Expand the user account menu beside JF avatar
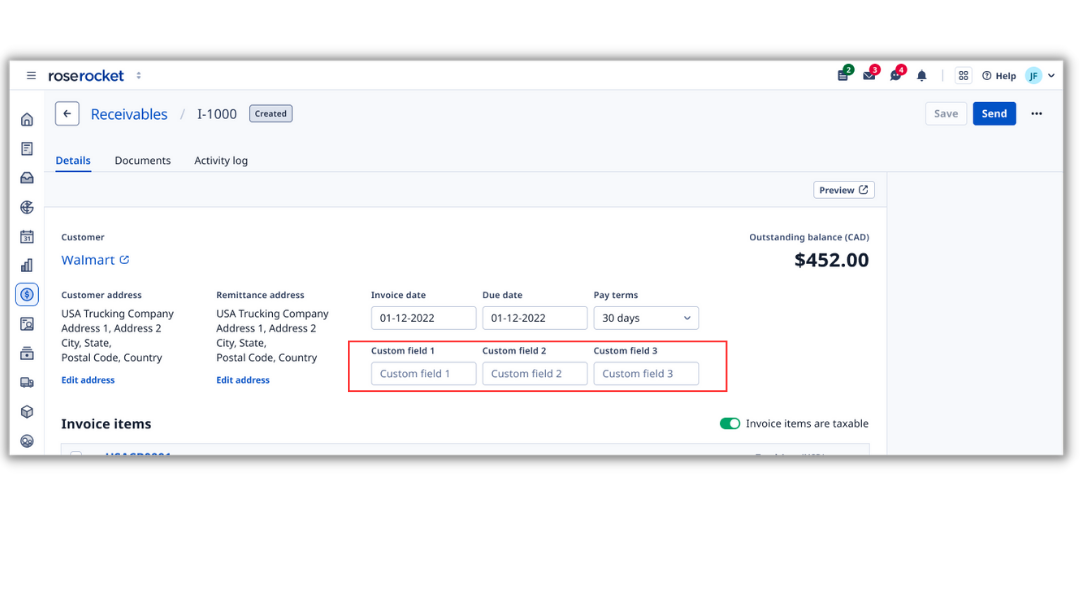 click(1051, 75)
